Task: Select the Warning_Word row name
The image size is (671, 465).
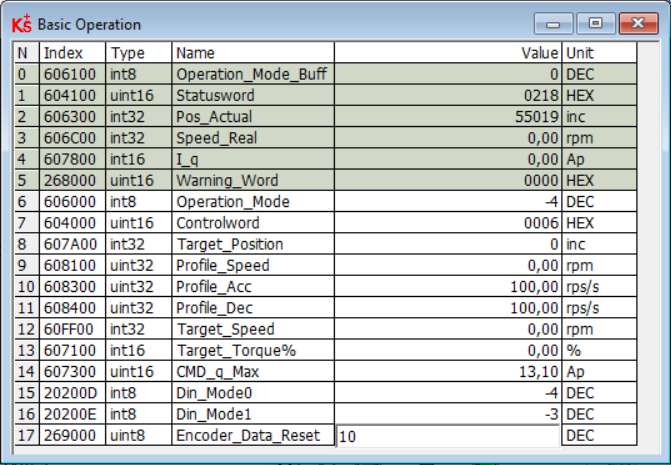Action: click(x=253, y=181)
